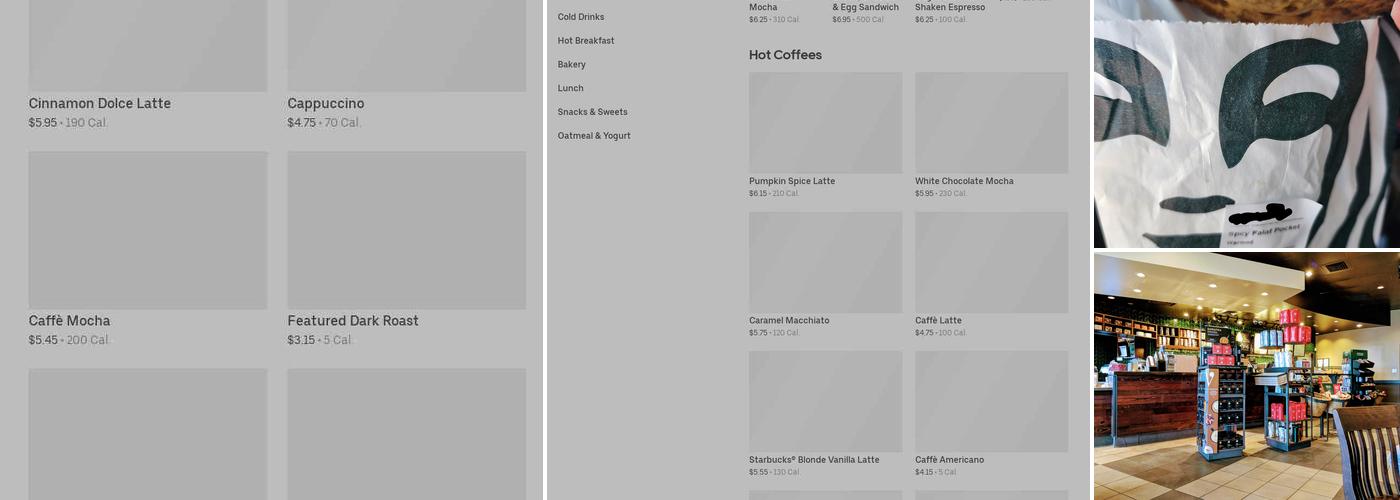The height and width of the screenshot is (500, 1400).
Task: Click the Caffè Mocha image placeholder
Action: [148, 230]
